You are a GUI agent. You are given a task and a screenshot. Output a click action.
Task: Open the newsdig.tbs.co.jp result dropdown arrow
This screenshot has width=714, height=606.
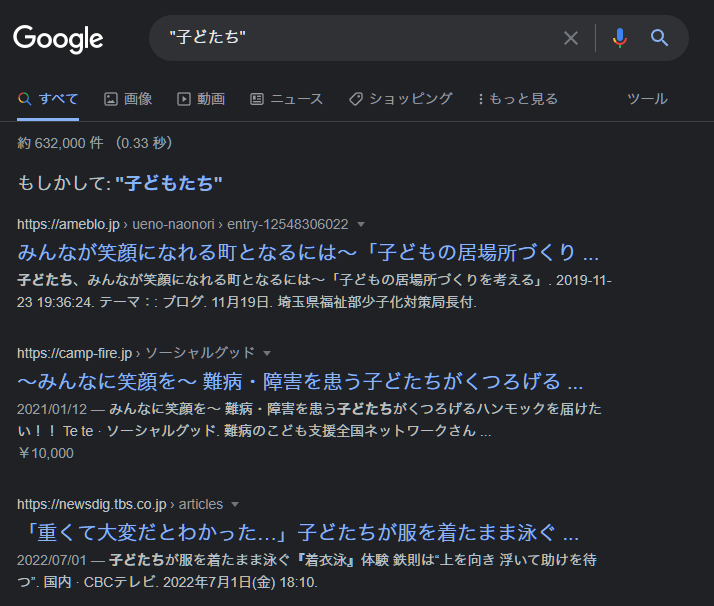coord(235,504)
